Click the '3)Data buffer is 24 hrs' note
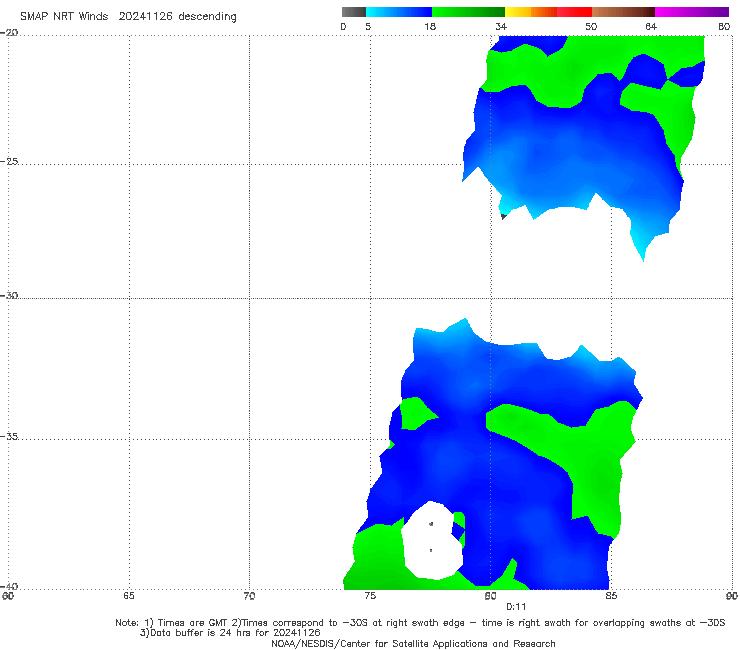 (x=230, y=633)
